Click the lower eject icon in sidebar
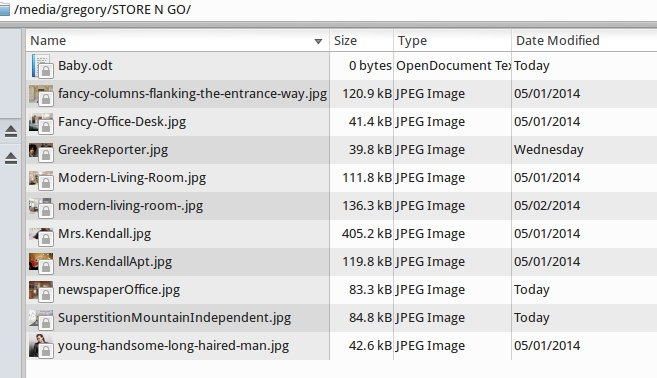657x378 pixels. 11,158
